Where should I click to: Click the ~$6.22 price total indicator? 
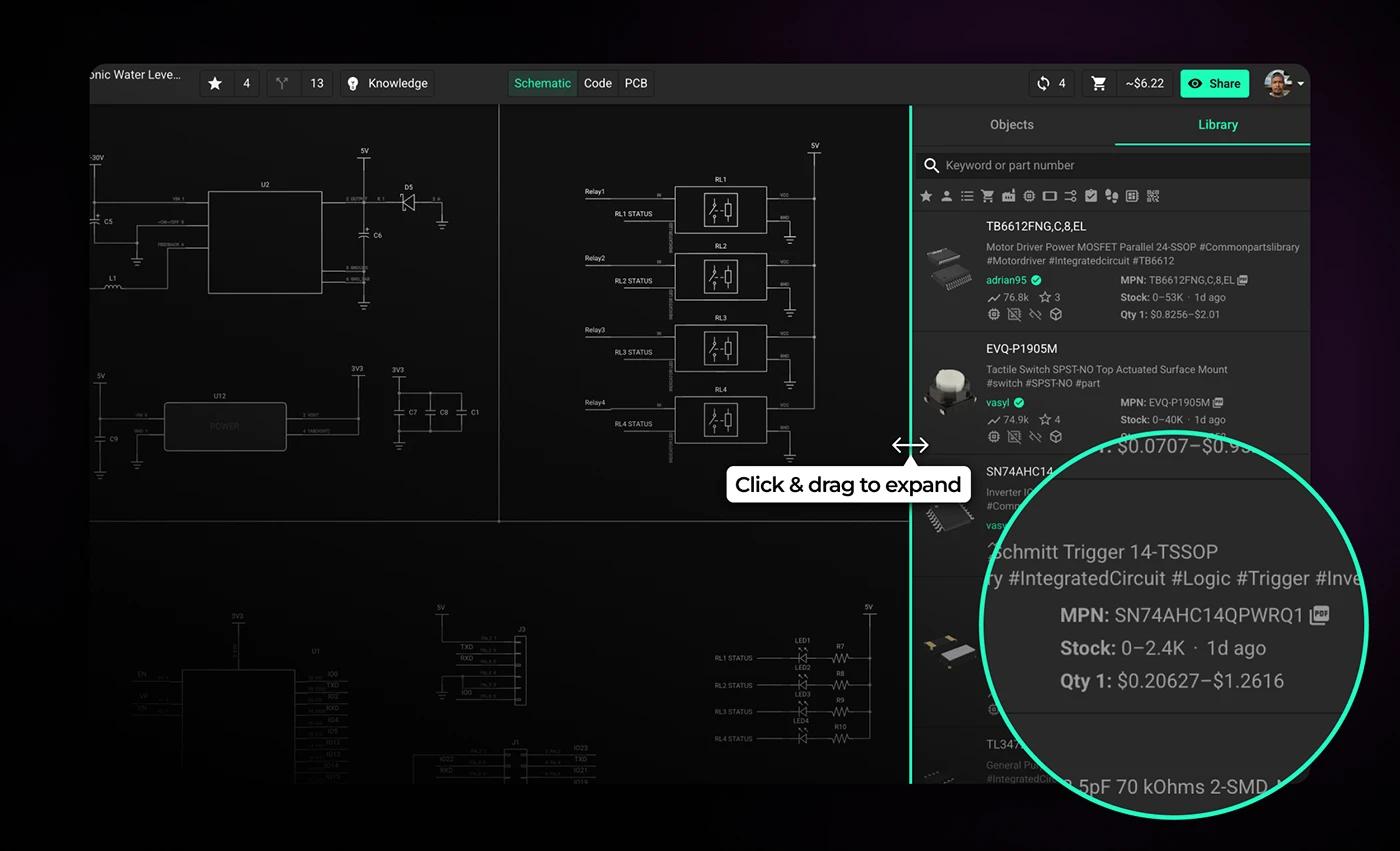pos(1144,83)
